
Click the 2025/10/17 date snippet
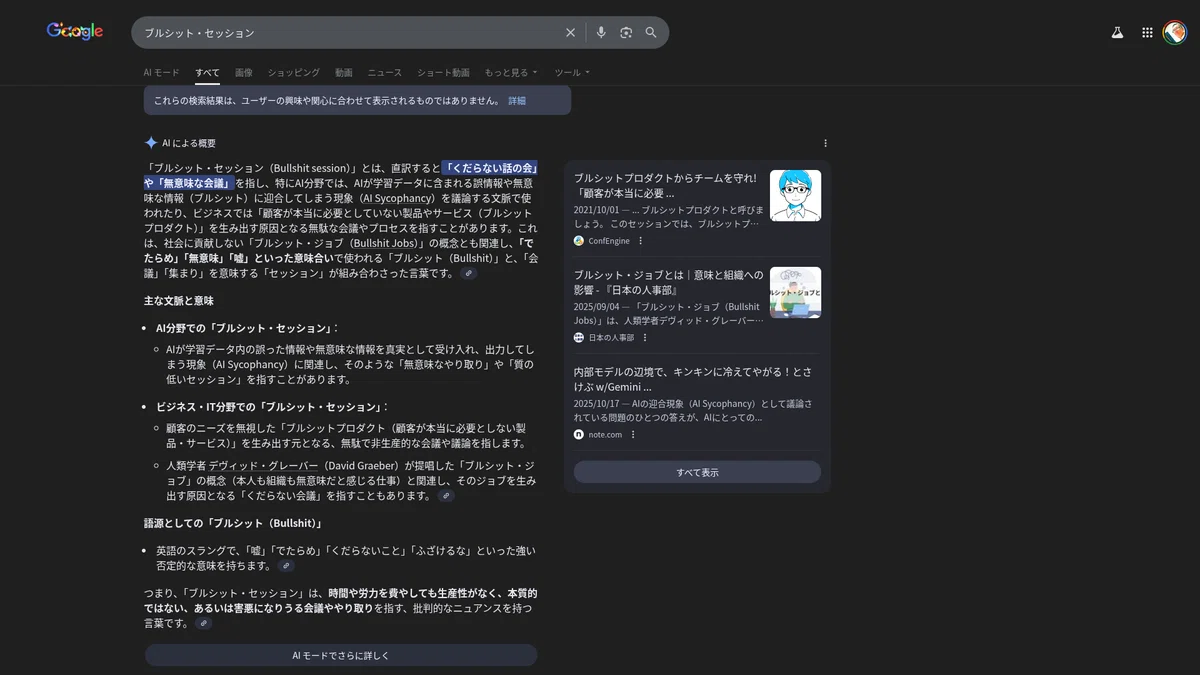598,404
